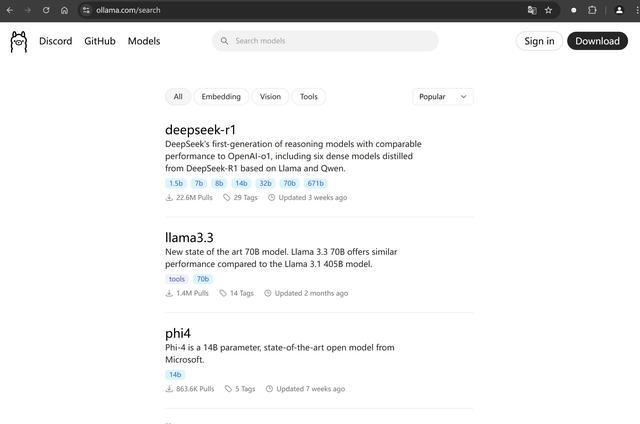Click the tools tag under llama3.3
The height and width of the screenshot is (424, 640).
pos(177,279)
